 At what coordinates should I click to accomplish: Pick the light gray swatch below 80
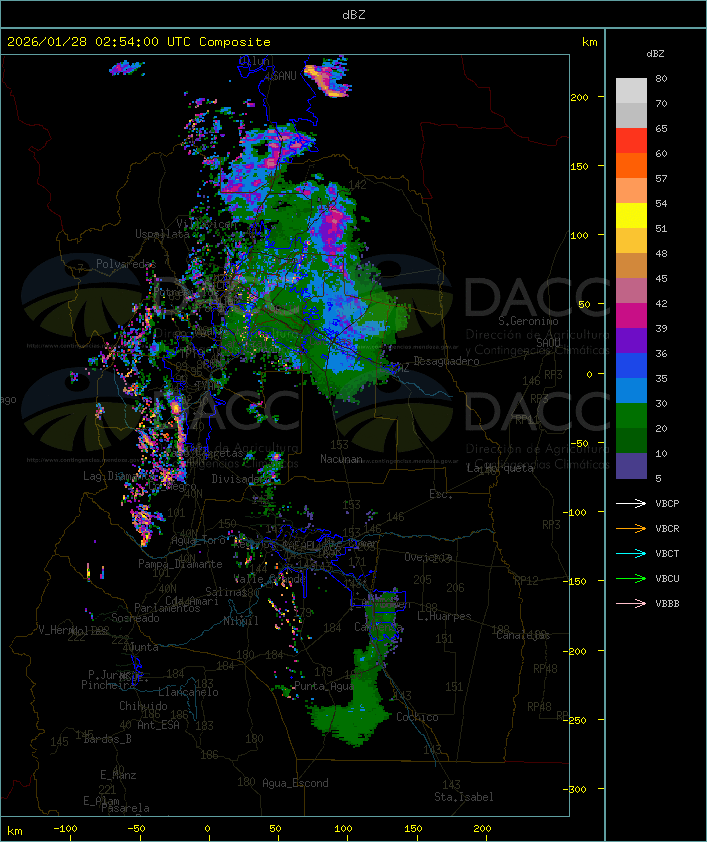pyautogui.click(x=631, y=90)
